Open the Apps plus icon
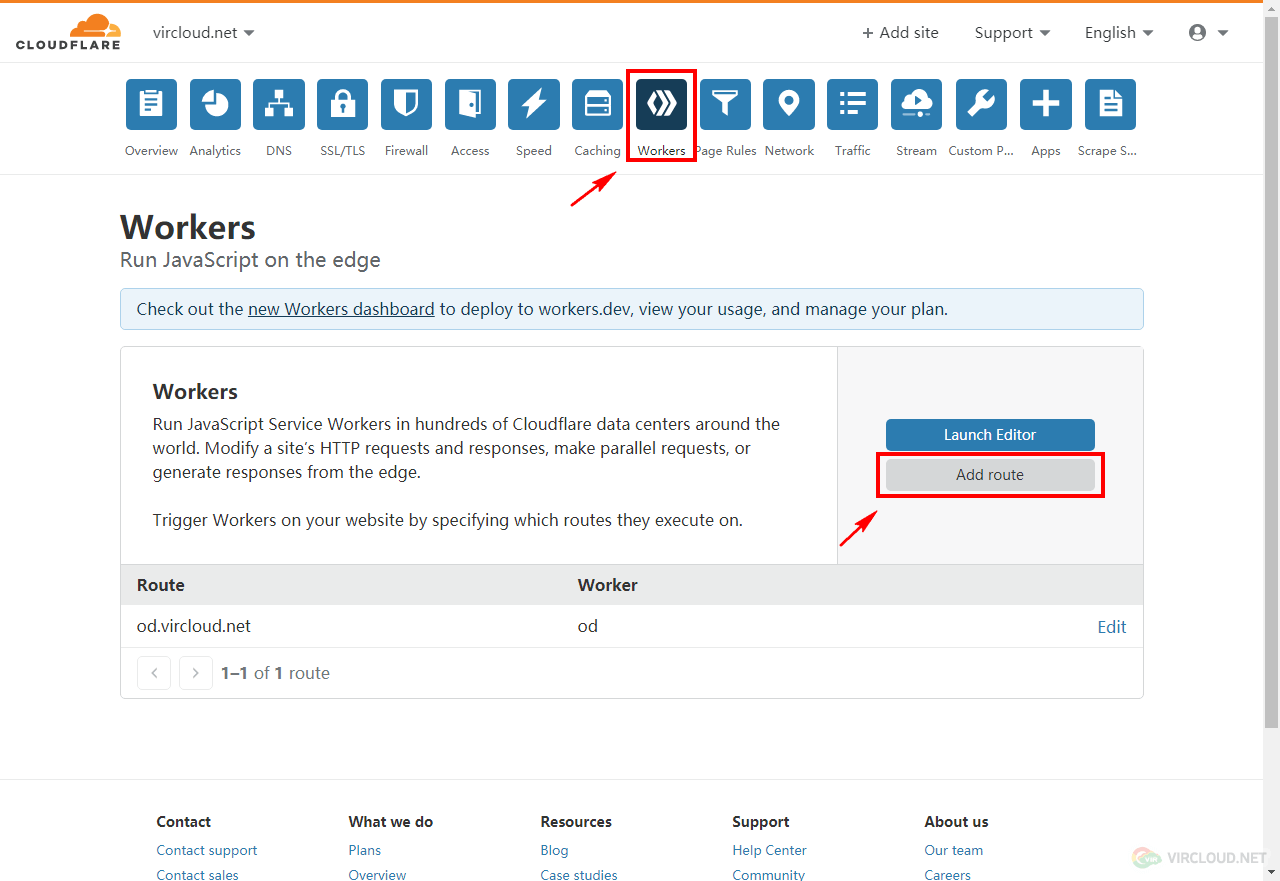 coord(1045,105)
